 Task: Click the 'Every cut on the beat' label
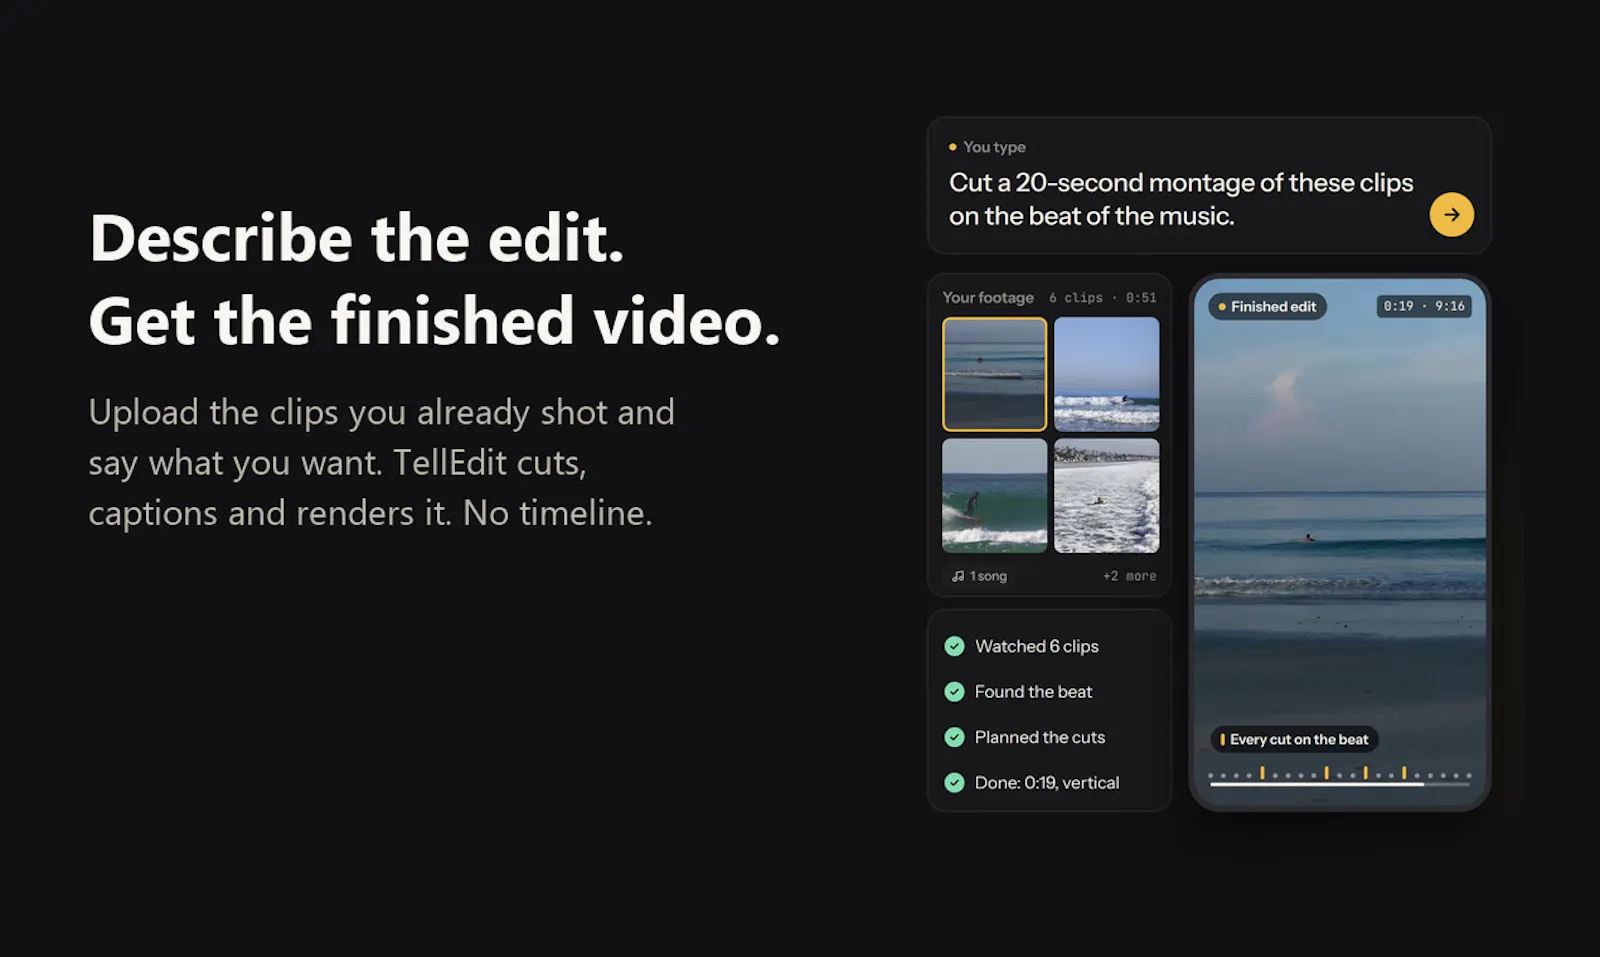(1294, 739)
